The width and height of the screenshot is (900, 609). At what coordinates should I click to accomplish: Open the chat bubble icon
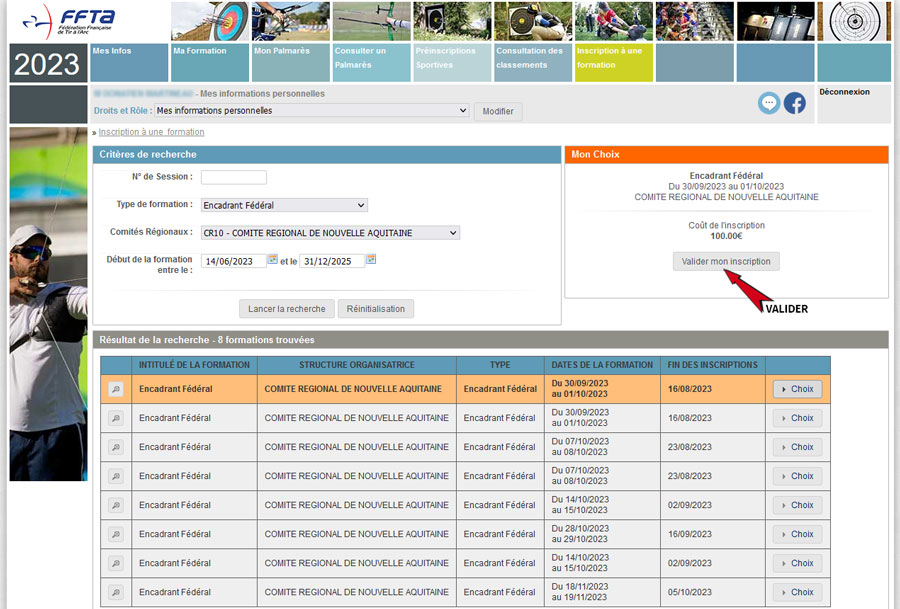[x=768, y=103]
